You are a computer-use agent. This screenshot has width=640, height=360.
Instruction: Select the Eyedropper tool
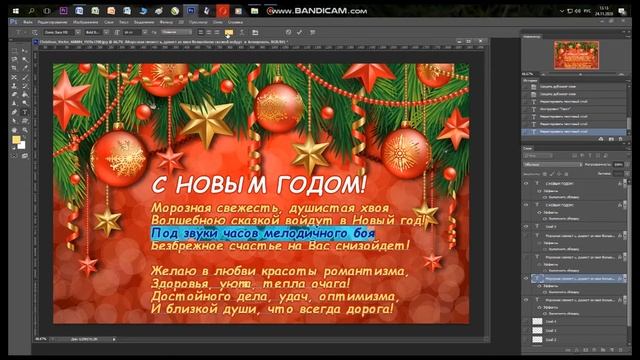(x=25, y=68)
